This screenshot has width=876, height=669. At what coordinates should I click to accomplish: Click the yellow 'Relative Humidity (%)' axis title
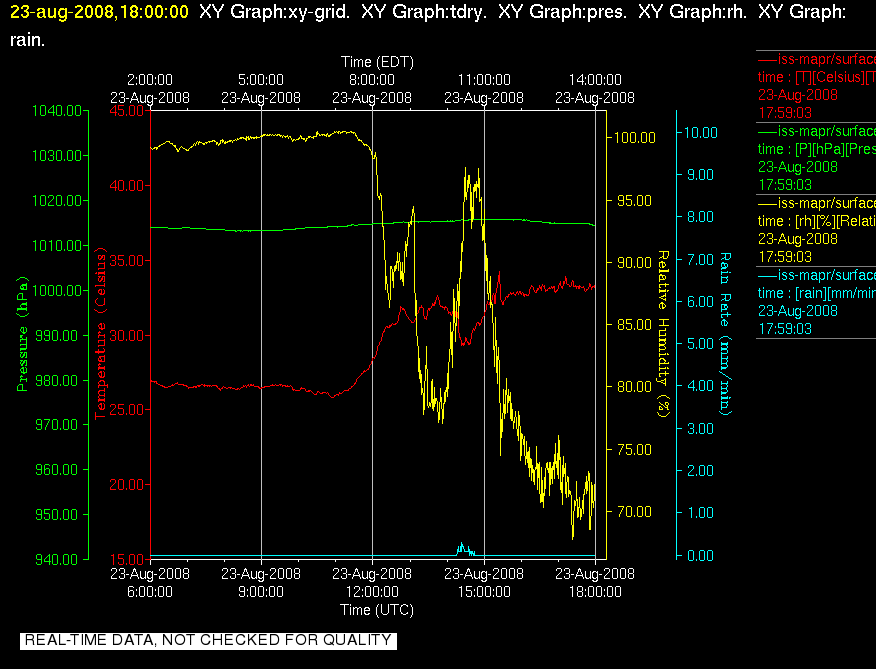coord(662,334)
